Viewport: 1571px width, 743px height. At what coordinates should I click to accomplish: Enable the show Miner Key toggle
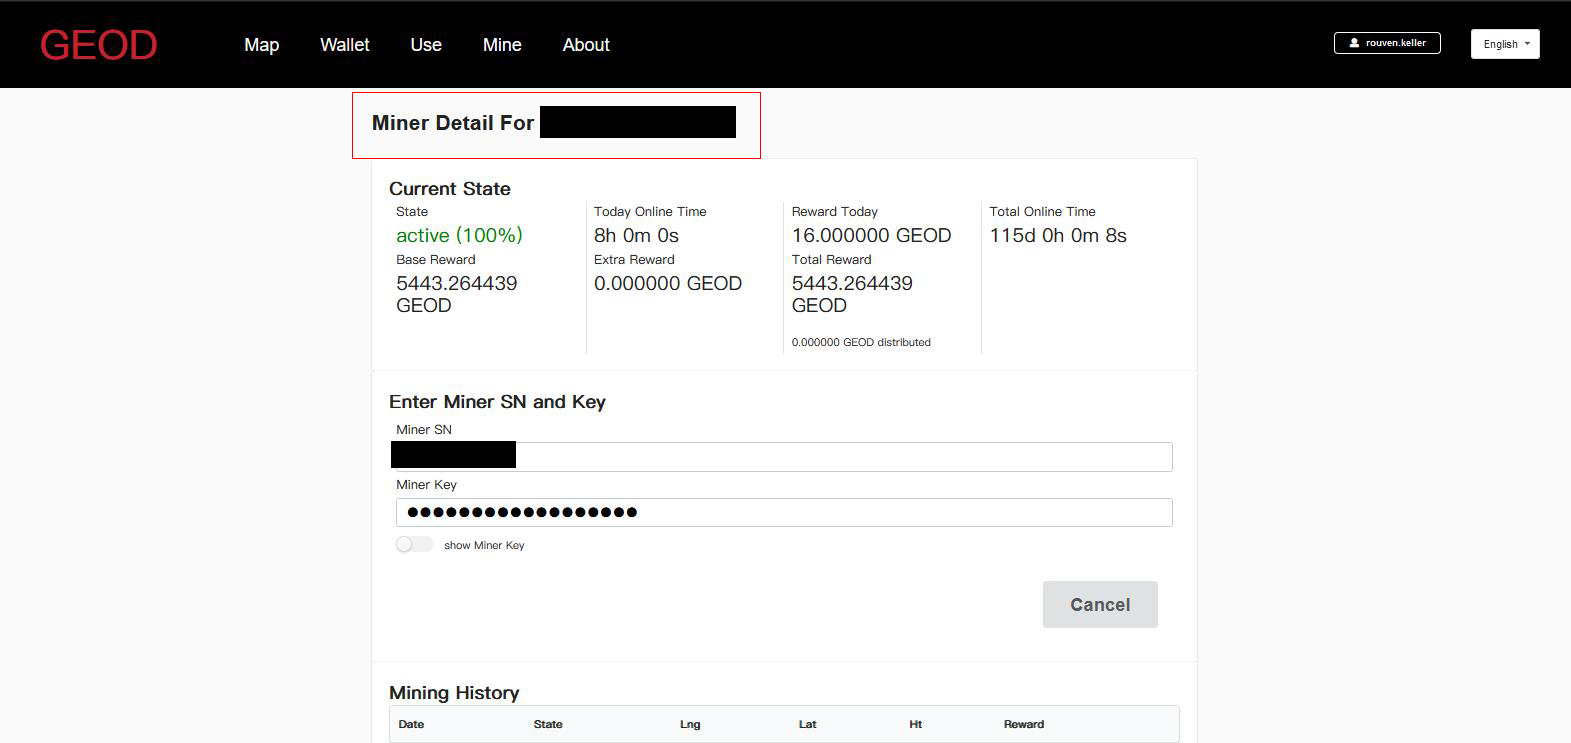coord(414,544)
